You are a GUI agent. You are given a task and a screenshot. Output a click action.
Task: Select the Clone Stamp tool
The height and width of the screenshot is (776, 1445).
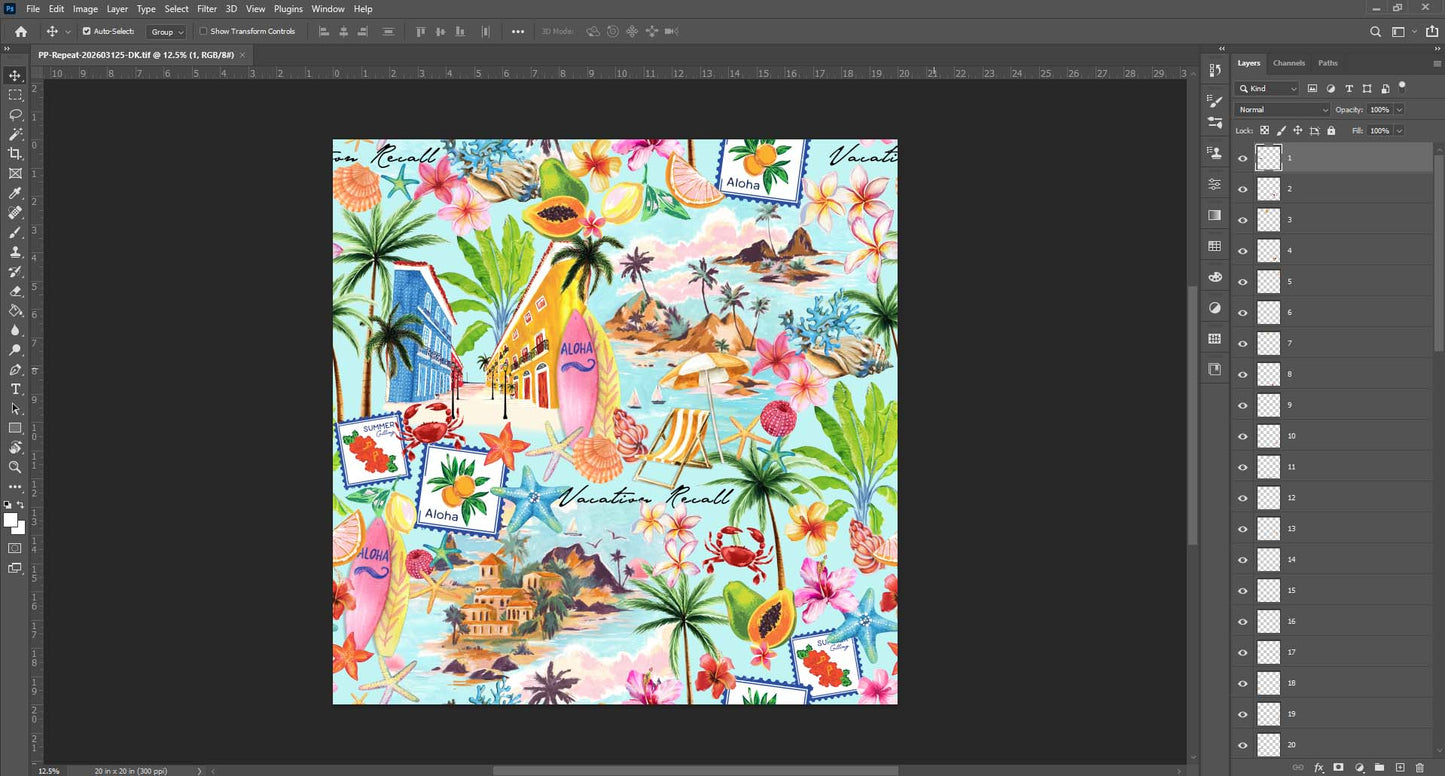click(15, 252)
